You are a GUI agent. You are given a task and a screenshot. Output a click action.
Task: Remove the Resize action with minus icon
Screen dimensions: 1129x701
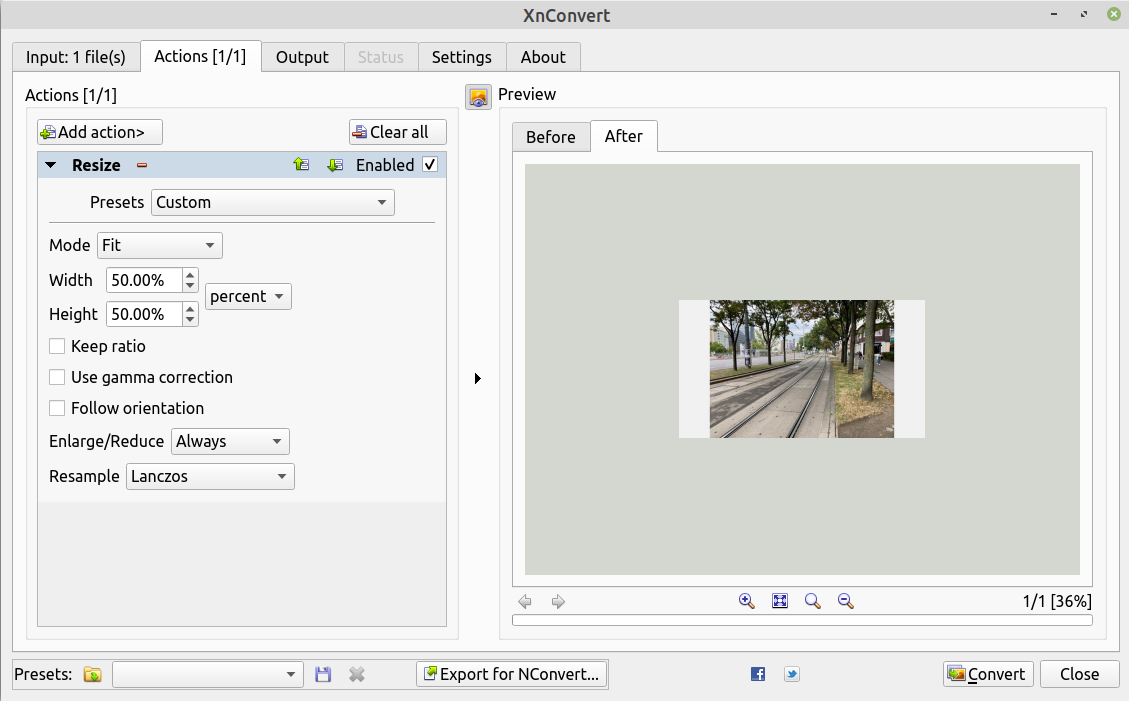(x=142, y=166)
